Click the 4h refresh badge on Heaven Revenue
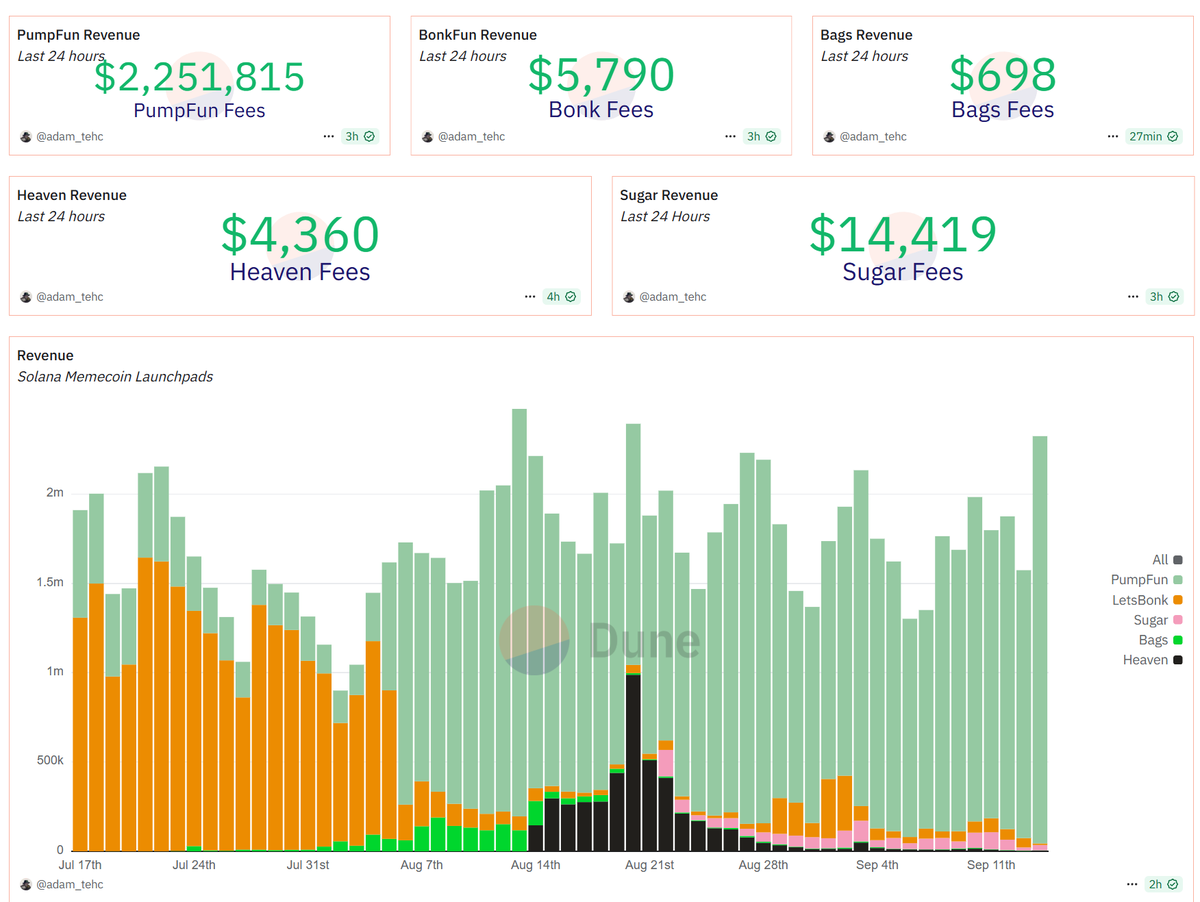1200x902 pixels. tap(560, 297)
